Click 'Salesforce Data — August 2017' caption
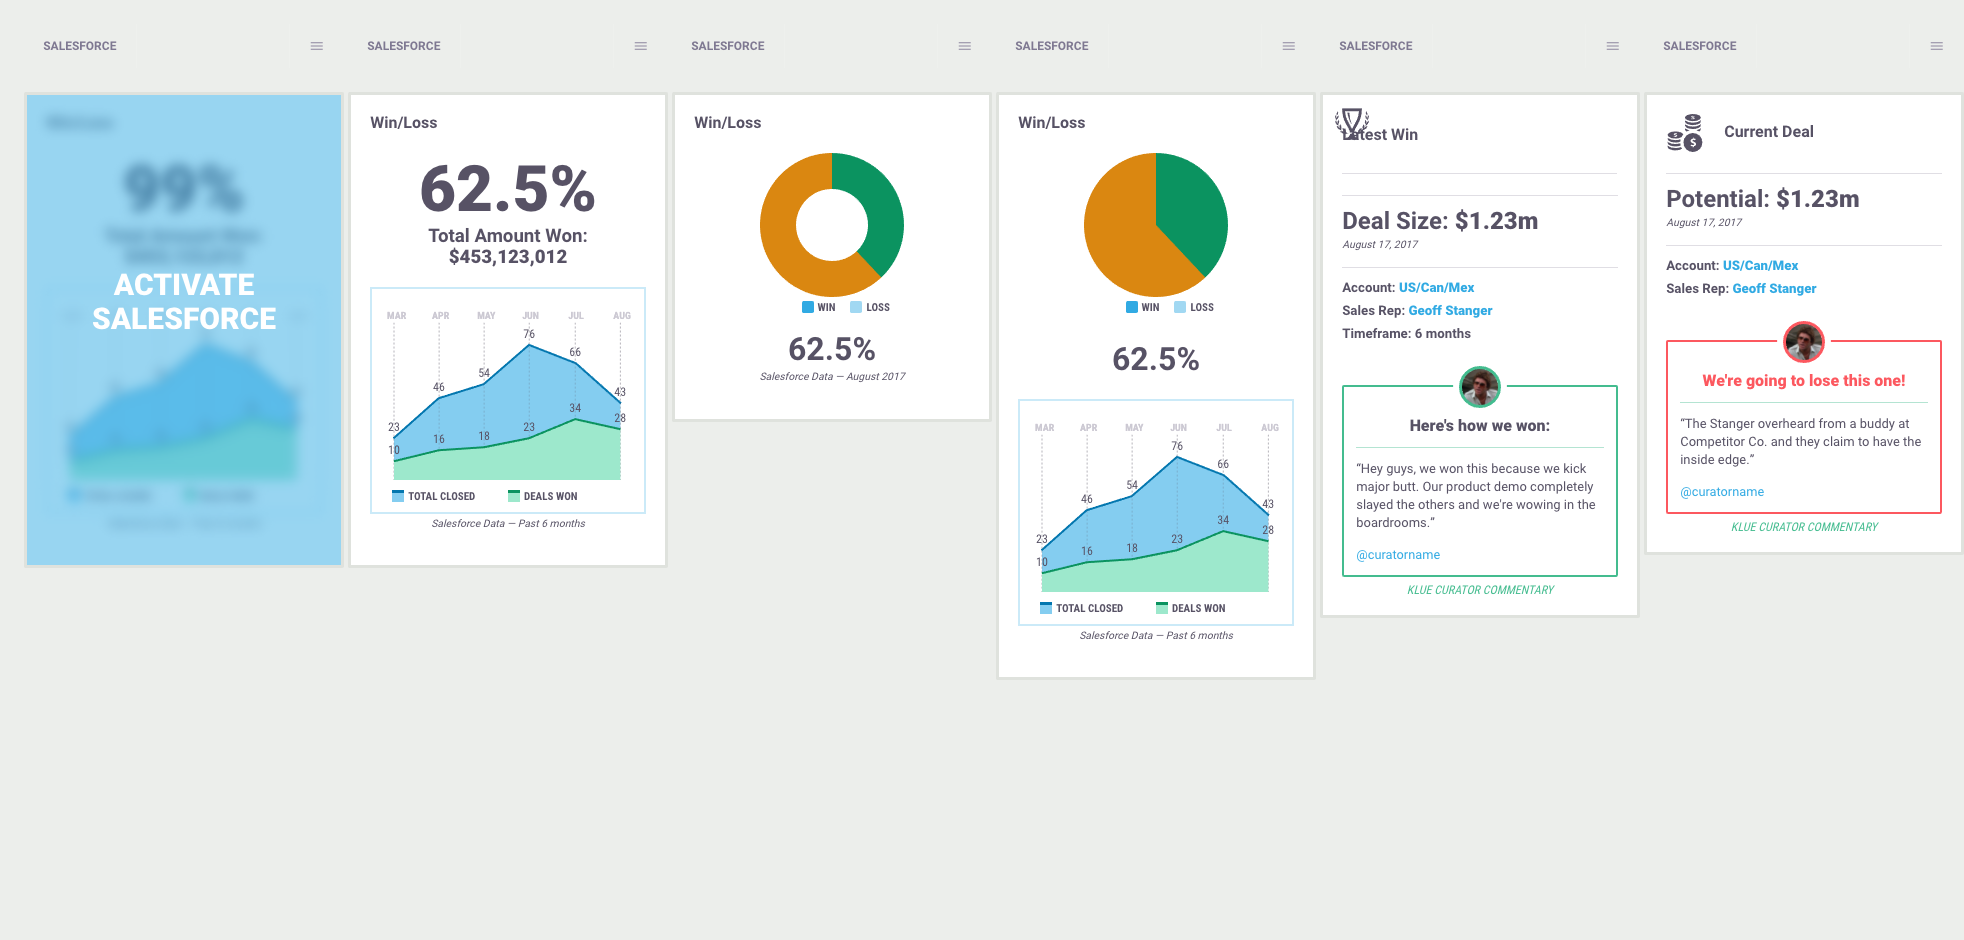The image size is (1964, 940). click(x=832, y=377)
